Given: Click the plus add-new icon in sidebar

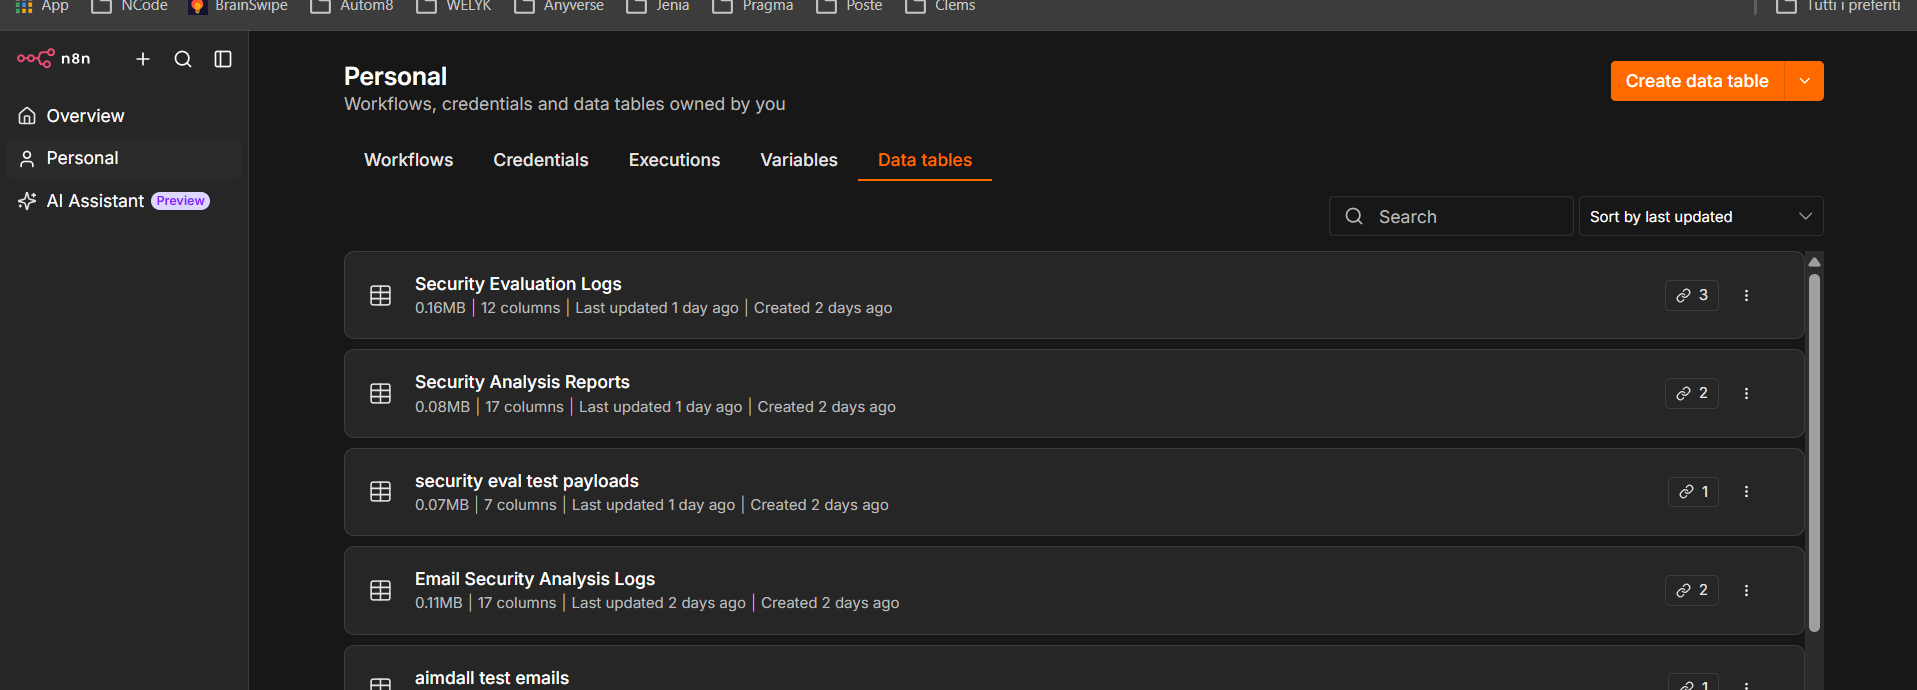Looking at the screenshot, I should click(x=143, y=59).
